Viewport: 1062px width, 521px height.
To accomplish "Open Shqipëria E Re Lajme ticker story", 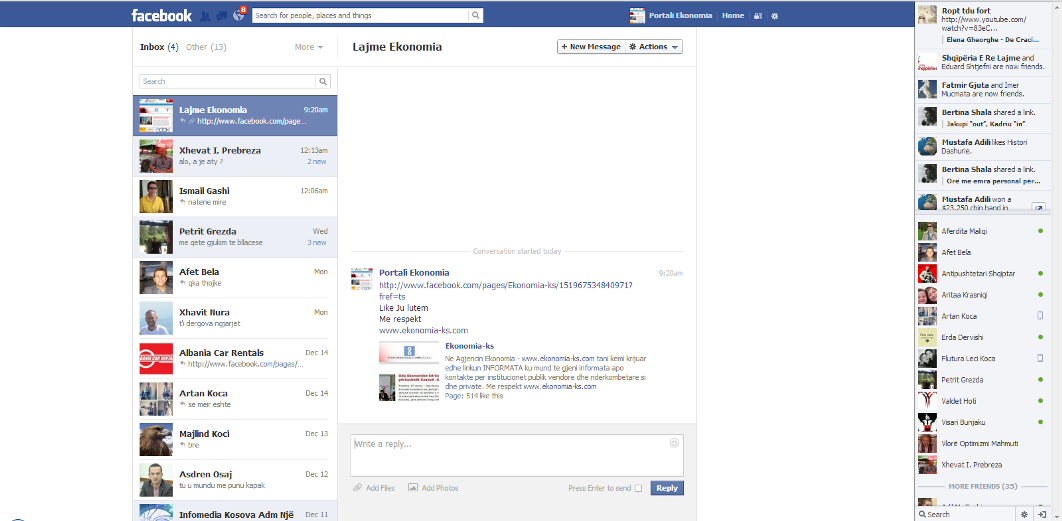I will (x=983, y=62).
